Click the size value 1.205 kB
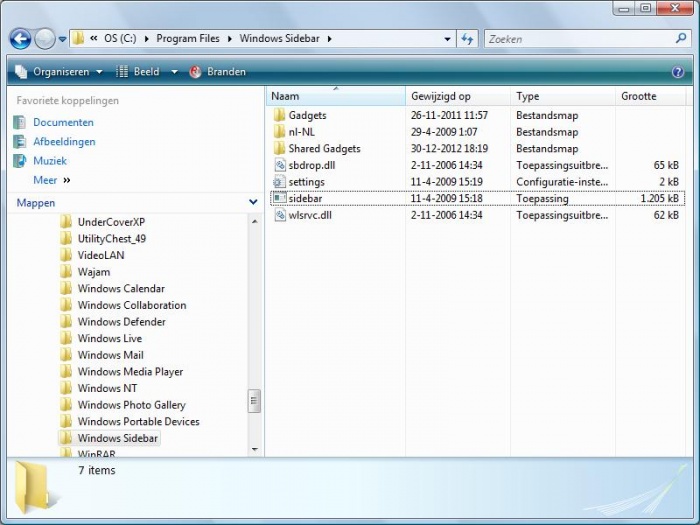 tap(659, 198)
